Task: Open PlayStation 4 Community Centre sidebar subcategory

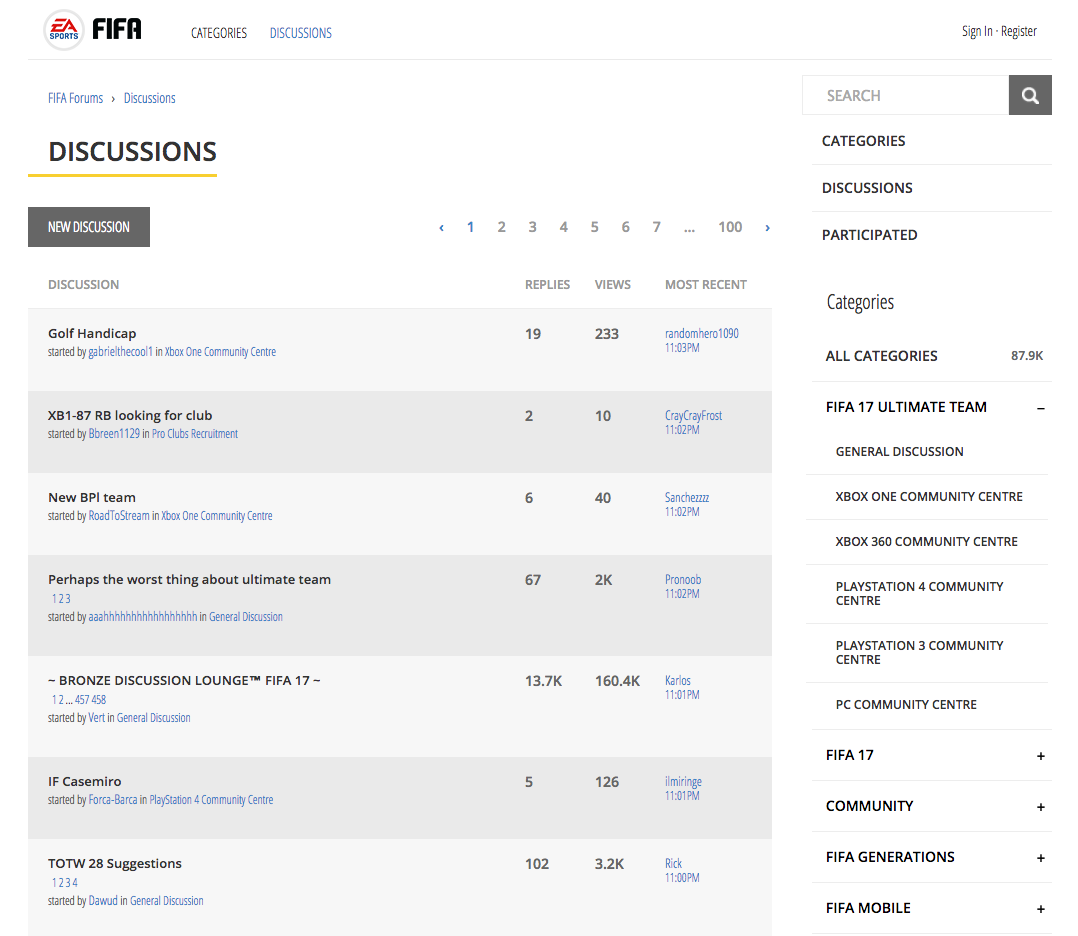Action: (919, 594)
